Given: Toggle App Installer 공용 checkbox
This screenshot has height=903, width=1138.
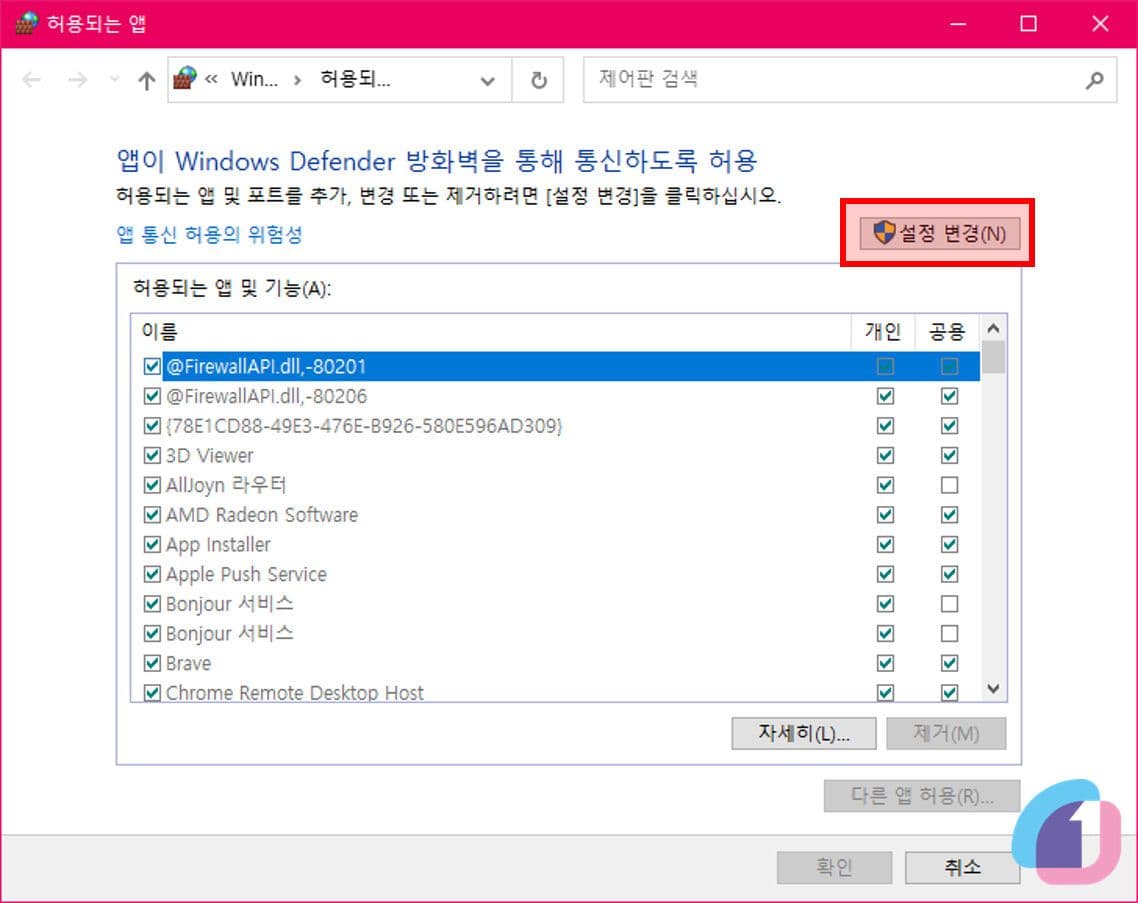Looking at the screenshot, I should pos(949,544).
